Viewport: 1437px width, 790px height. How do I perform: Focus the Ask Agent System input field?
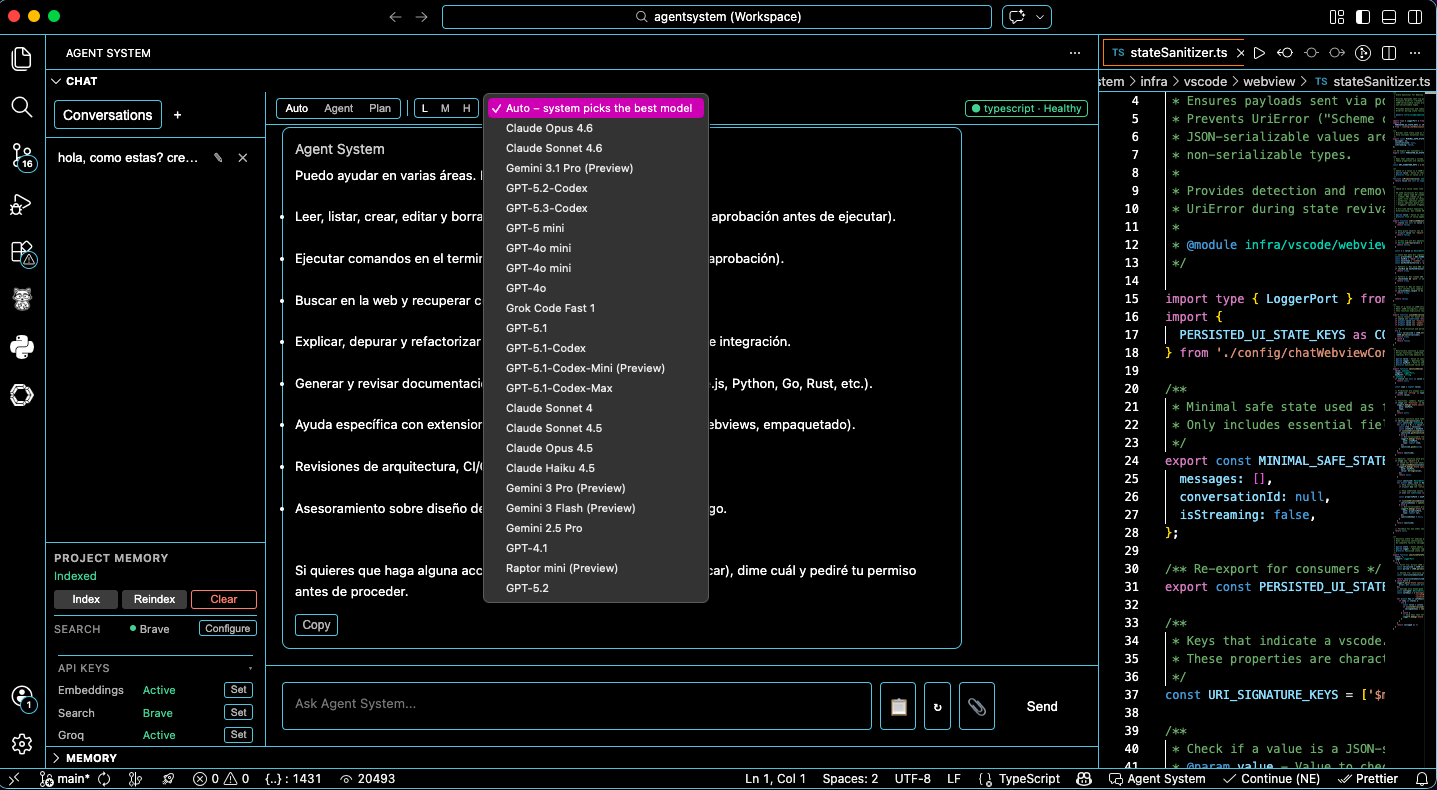coord(577,704)
